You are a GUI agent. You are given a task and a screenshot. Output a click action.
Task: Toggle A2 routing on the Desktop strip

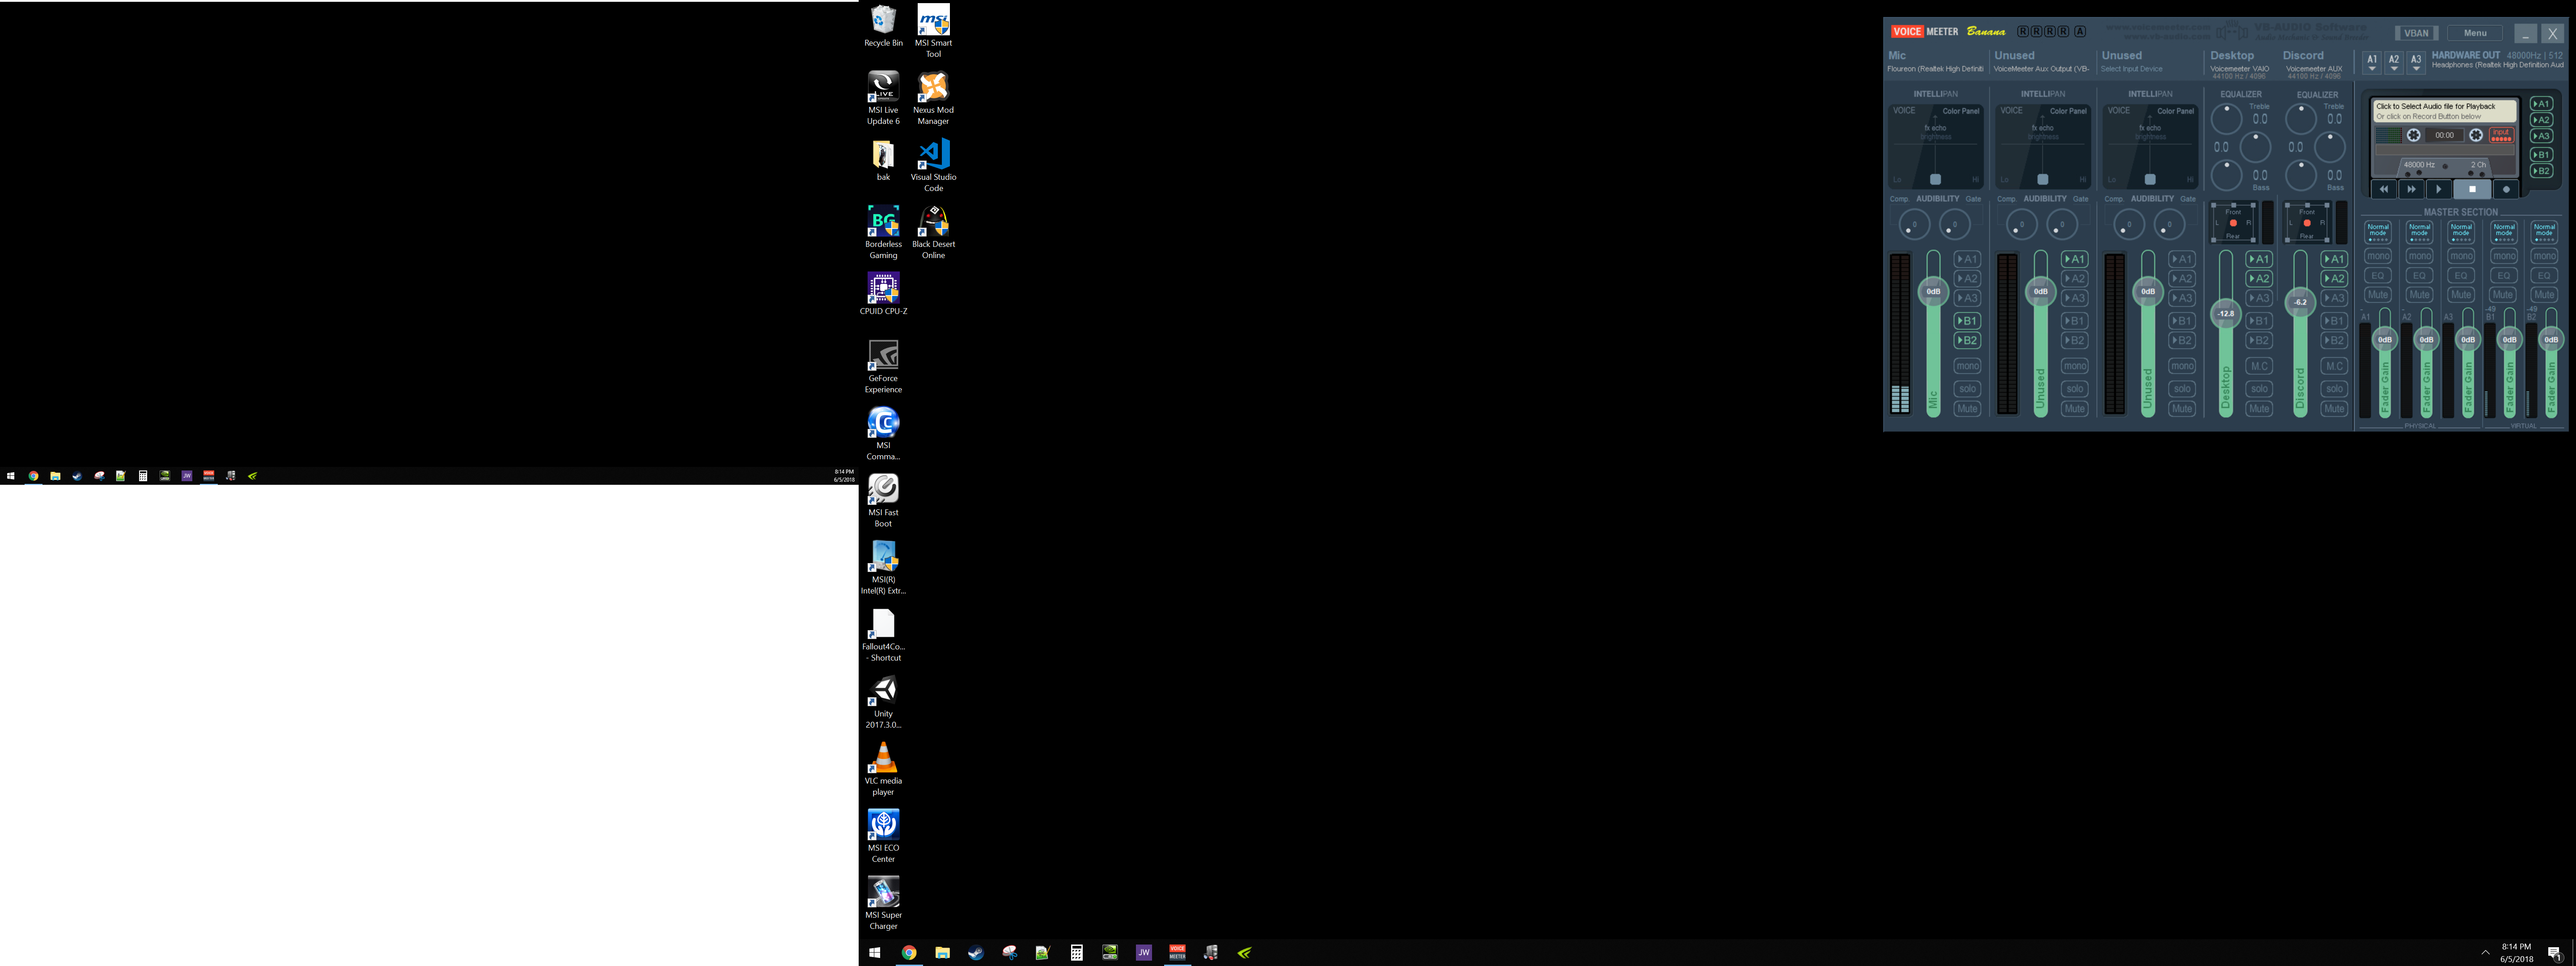point(2259,279)
